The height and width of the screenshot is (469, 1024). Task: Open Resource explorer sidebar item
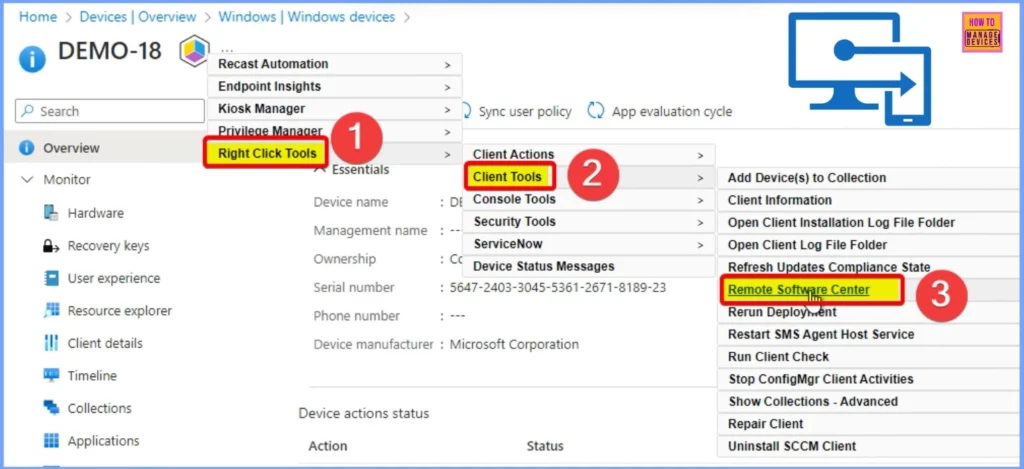[x=120, y=311]
